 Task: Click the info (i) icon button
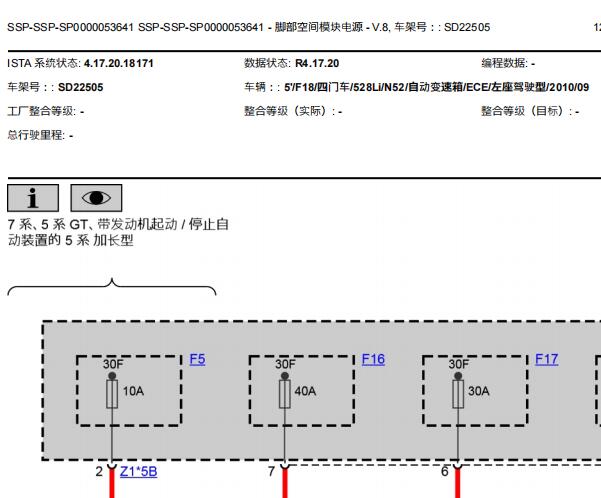33,198
